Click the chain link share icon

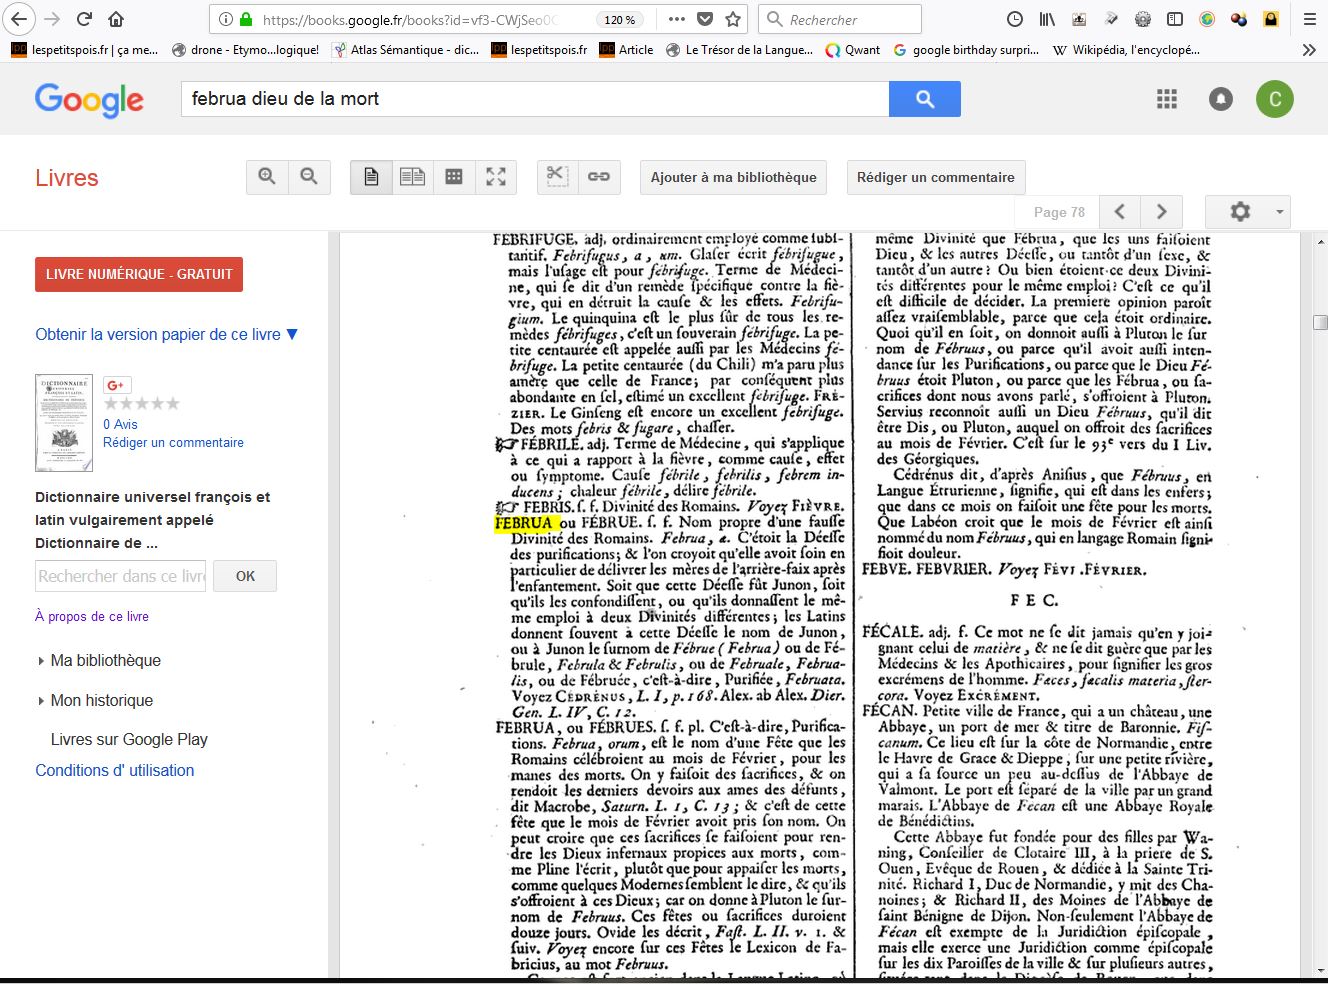pyautogui.click(x=599, y=177)
